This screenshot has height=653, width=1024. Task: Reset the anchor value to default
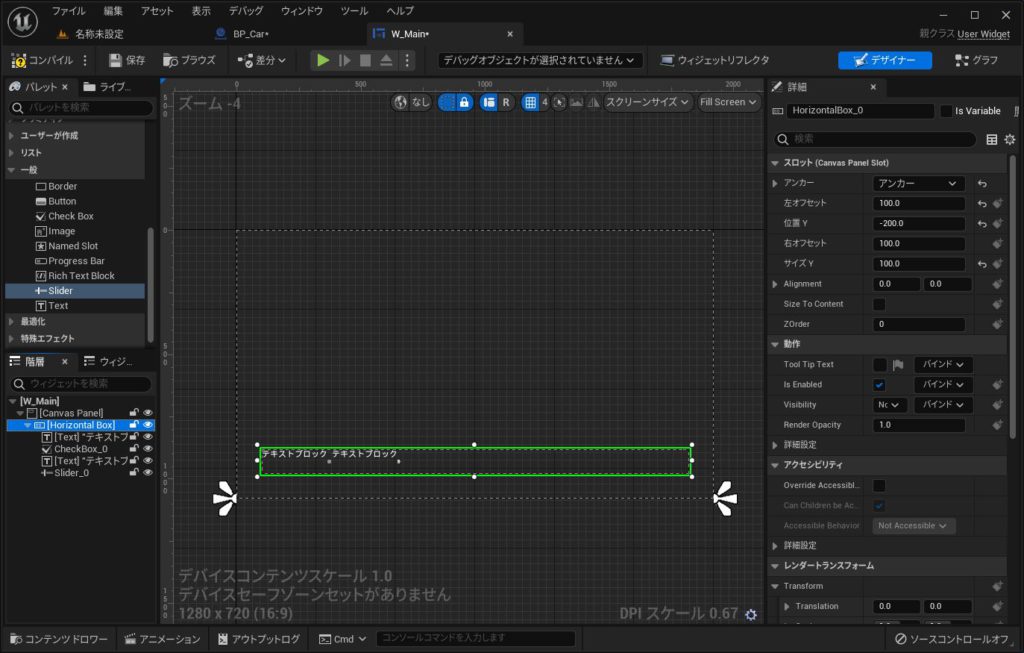pyautogui.click(x=982, y=183)
